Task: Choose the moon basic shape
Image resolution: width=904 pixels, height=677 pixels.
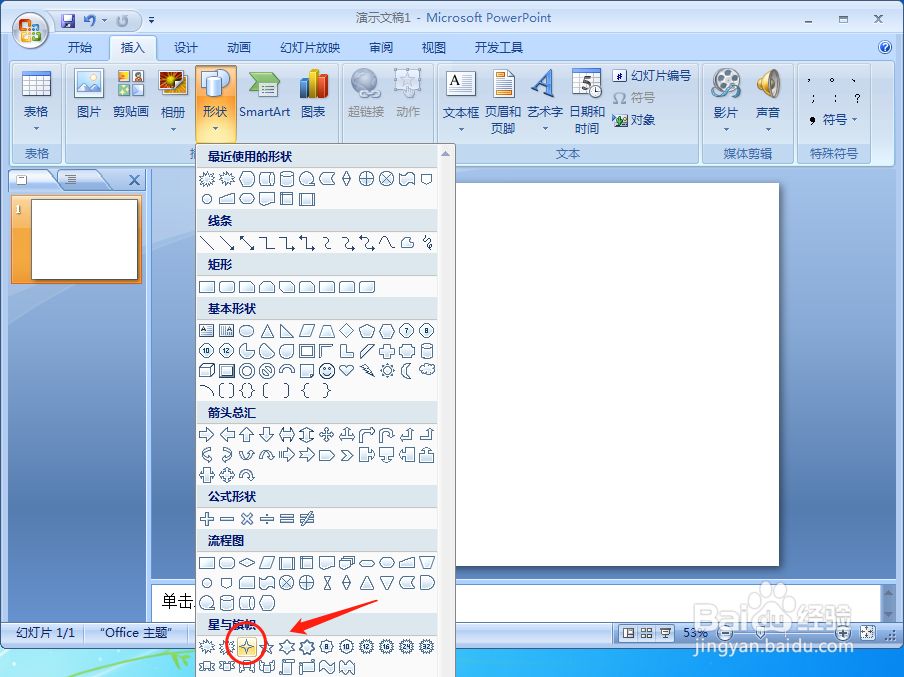Action: pos(407,370)
